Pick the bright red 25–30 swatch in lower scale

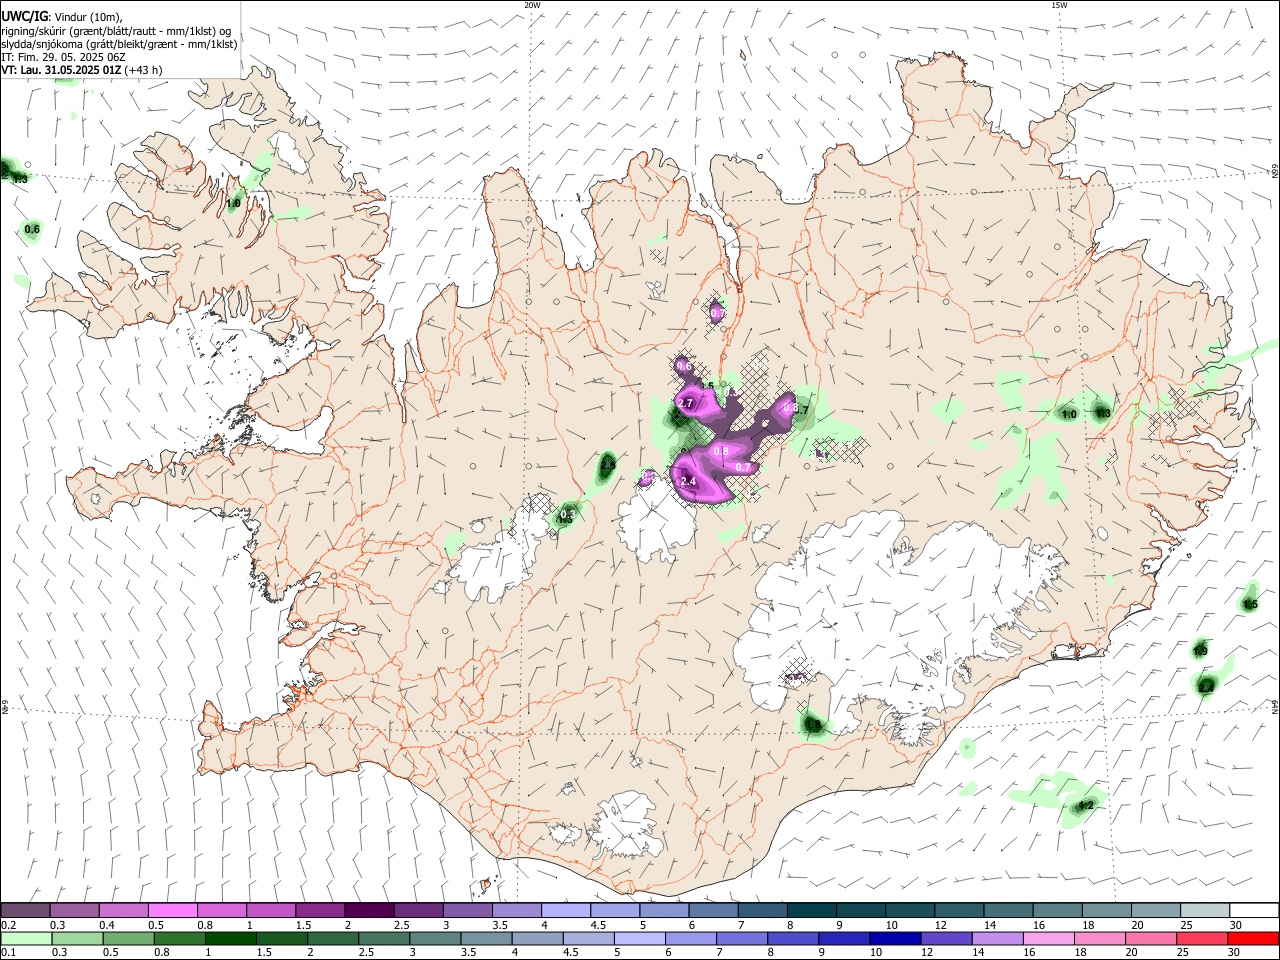(1253, 939)
